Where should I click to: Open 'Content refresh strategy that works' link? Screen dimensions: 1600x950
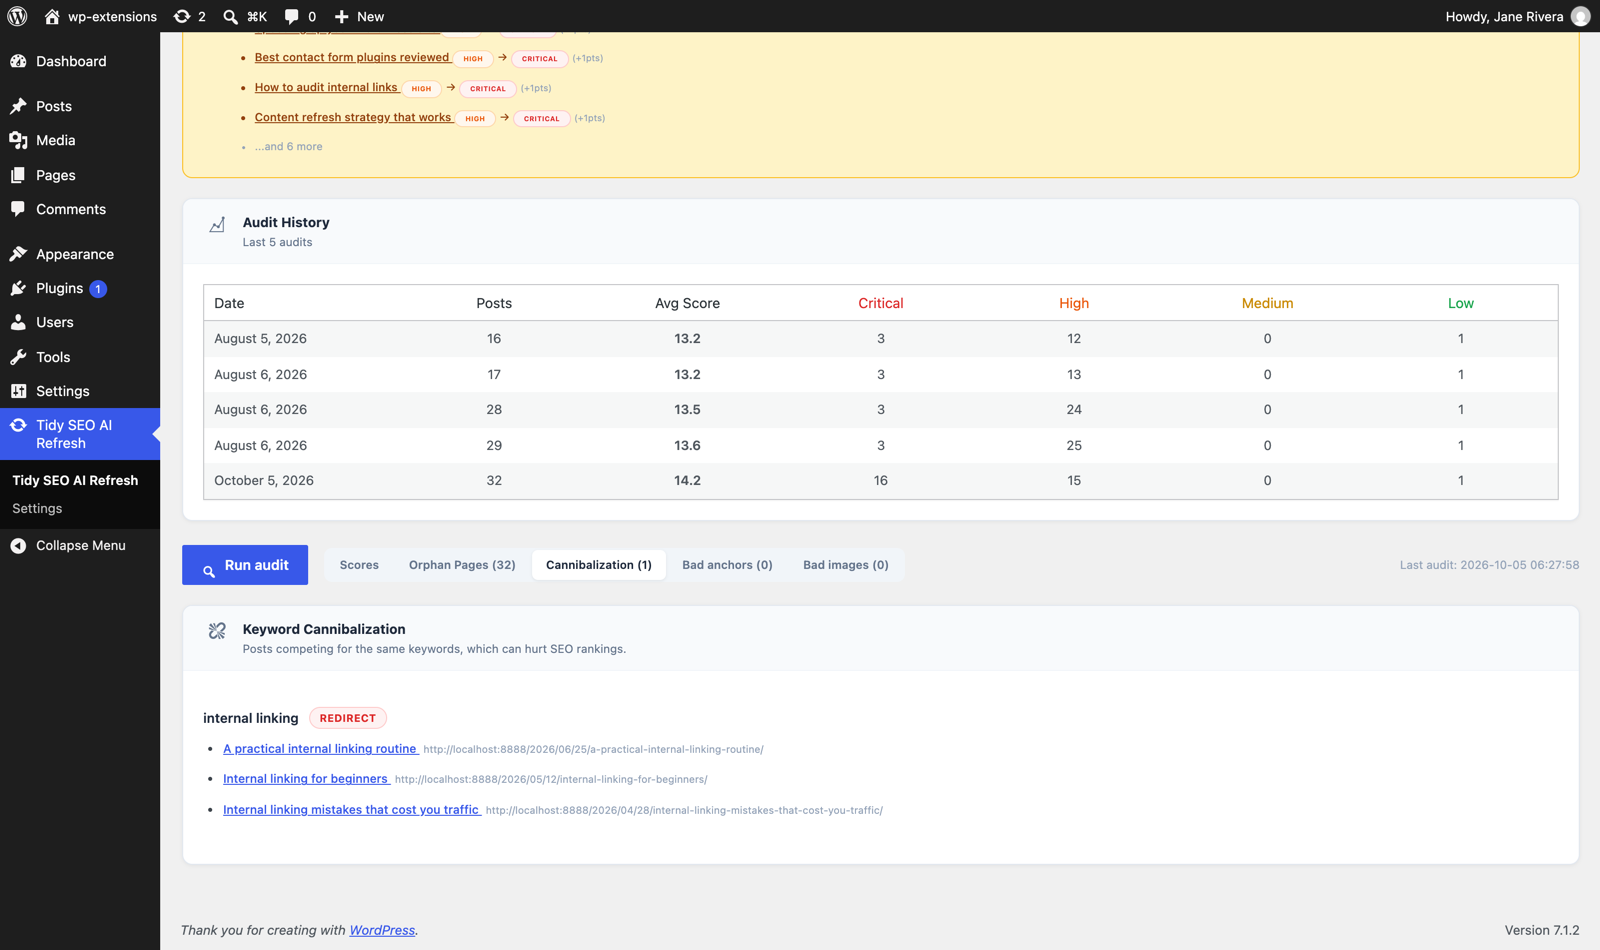(x=353, y=117)
